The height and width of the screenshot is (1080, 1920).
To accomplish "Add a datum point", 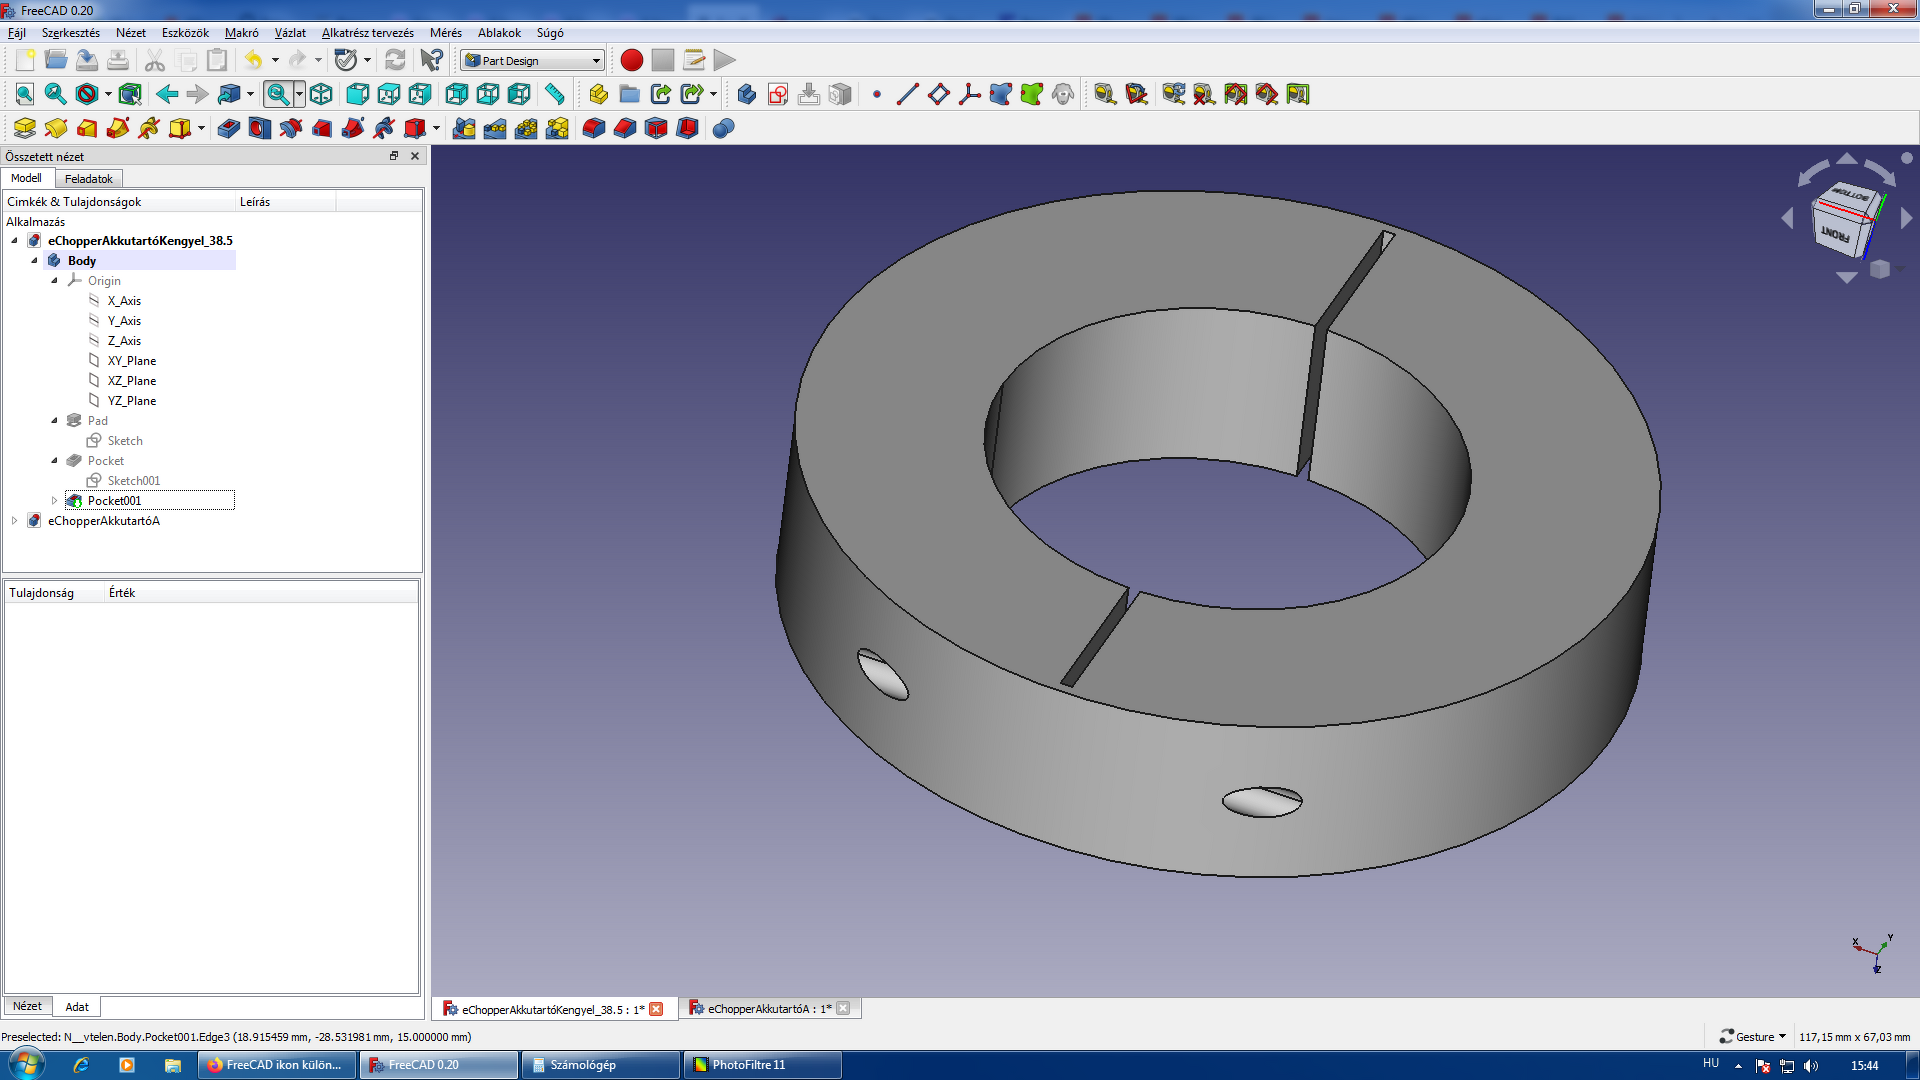I will click(x=877, y=94).
